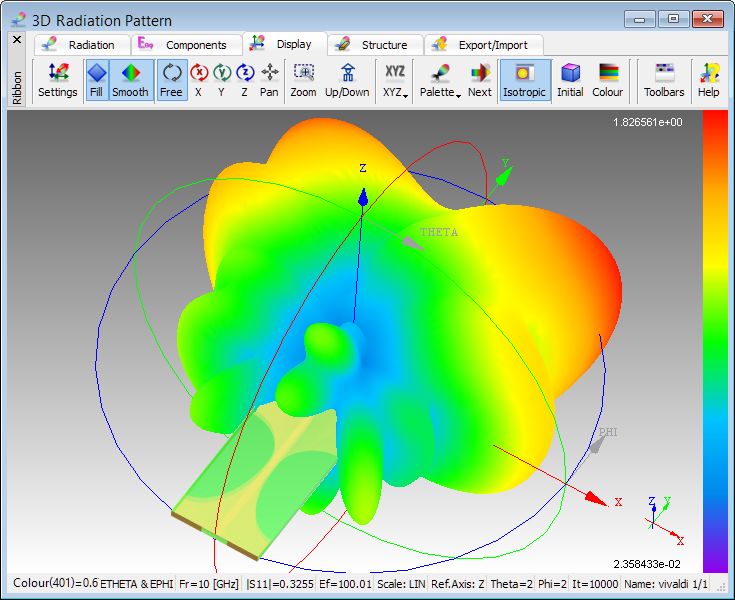Screen dimensions: 735x600
Task: Click the colour scale bar
Action: point(715,341)
